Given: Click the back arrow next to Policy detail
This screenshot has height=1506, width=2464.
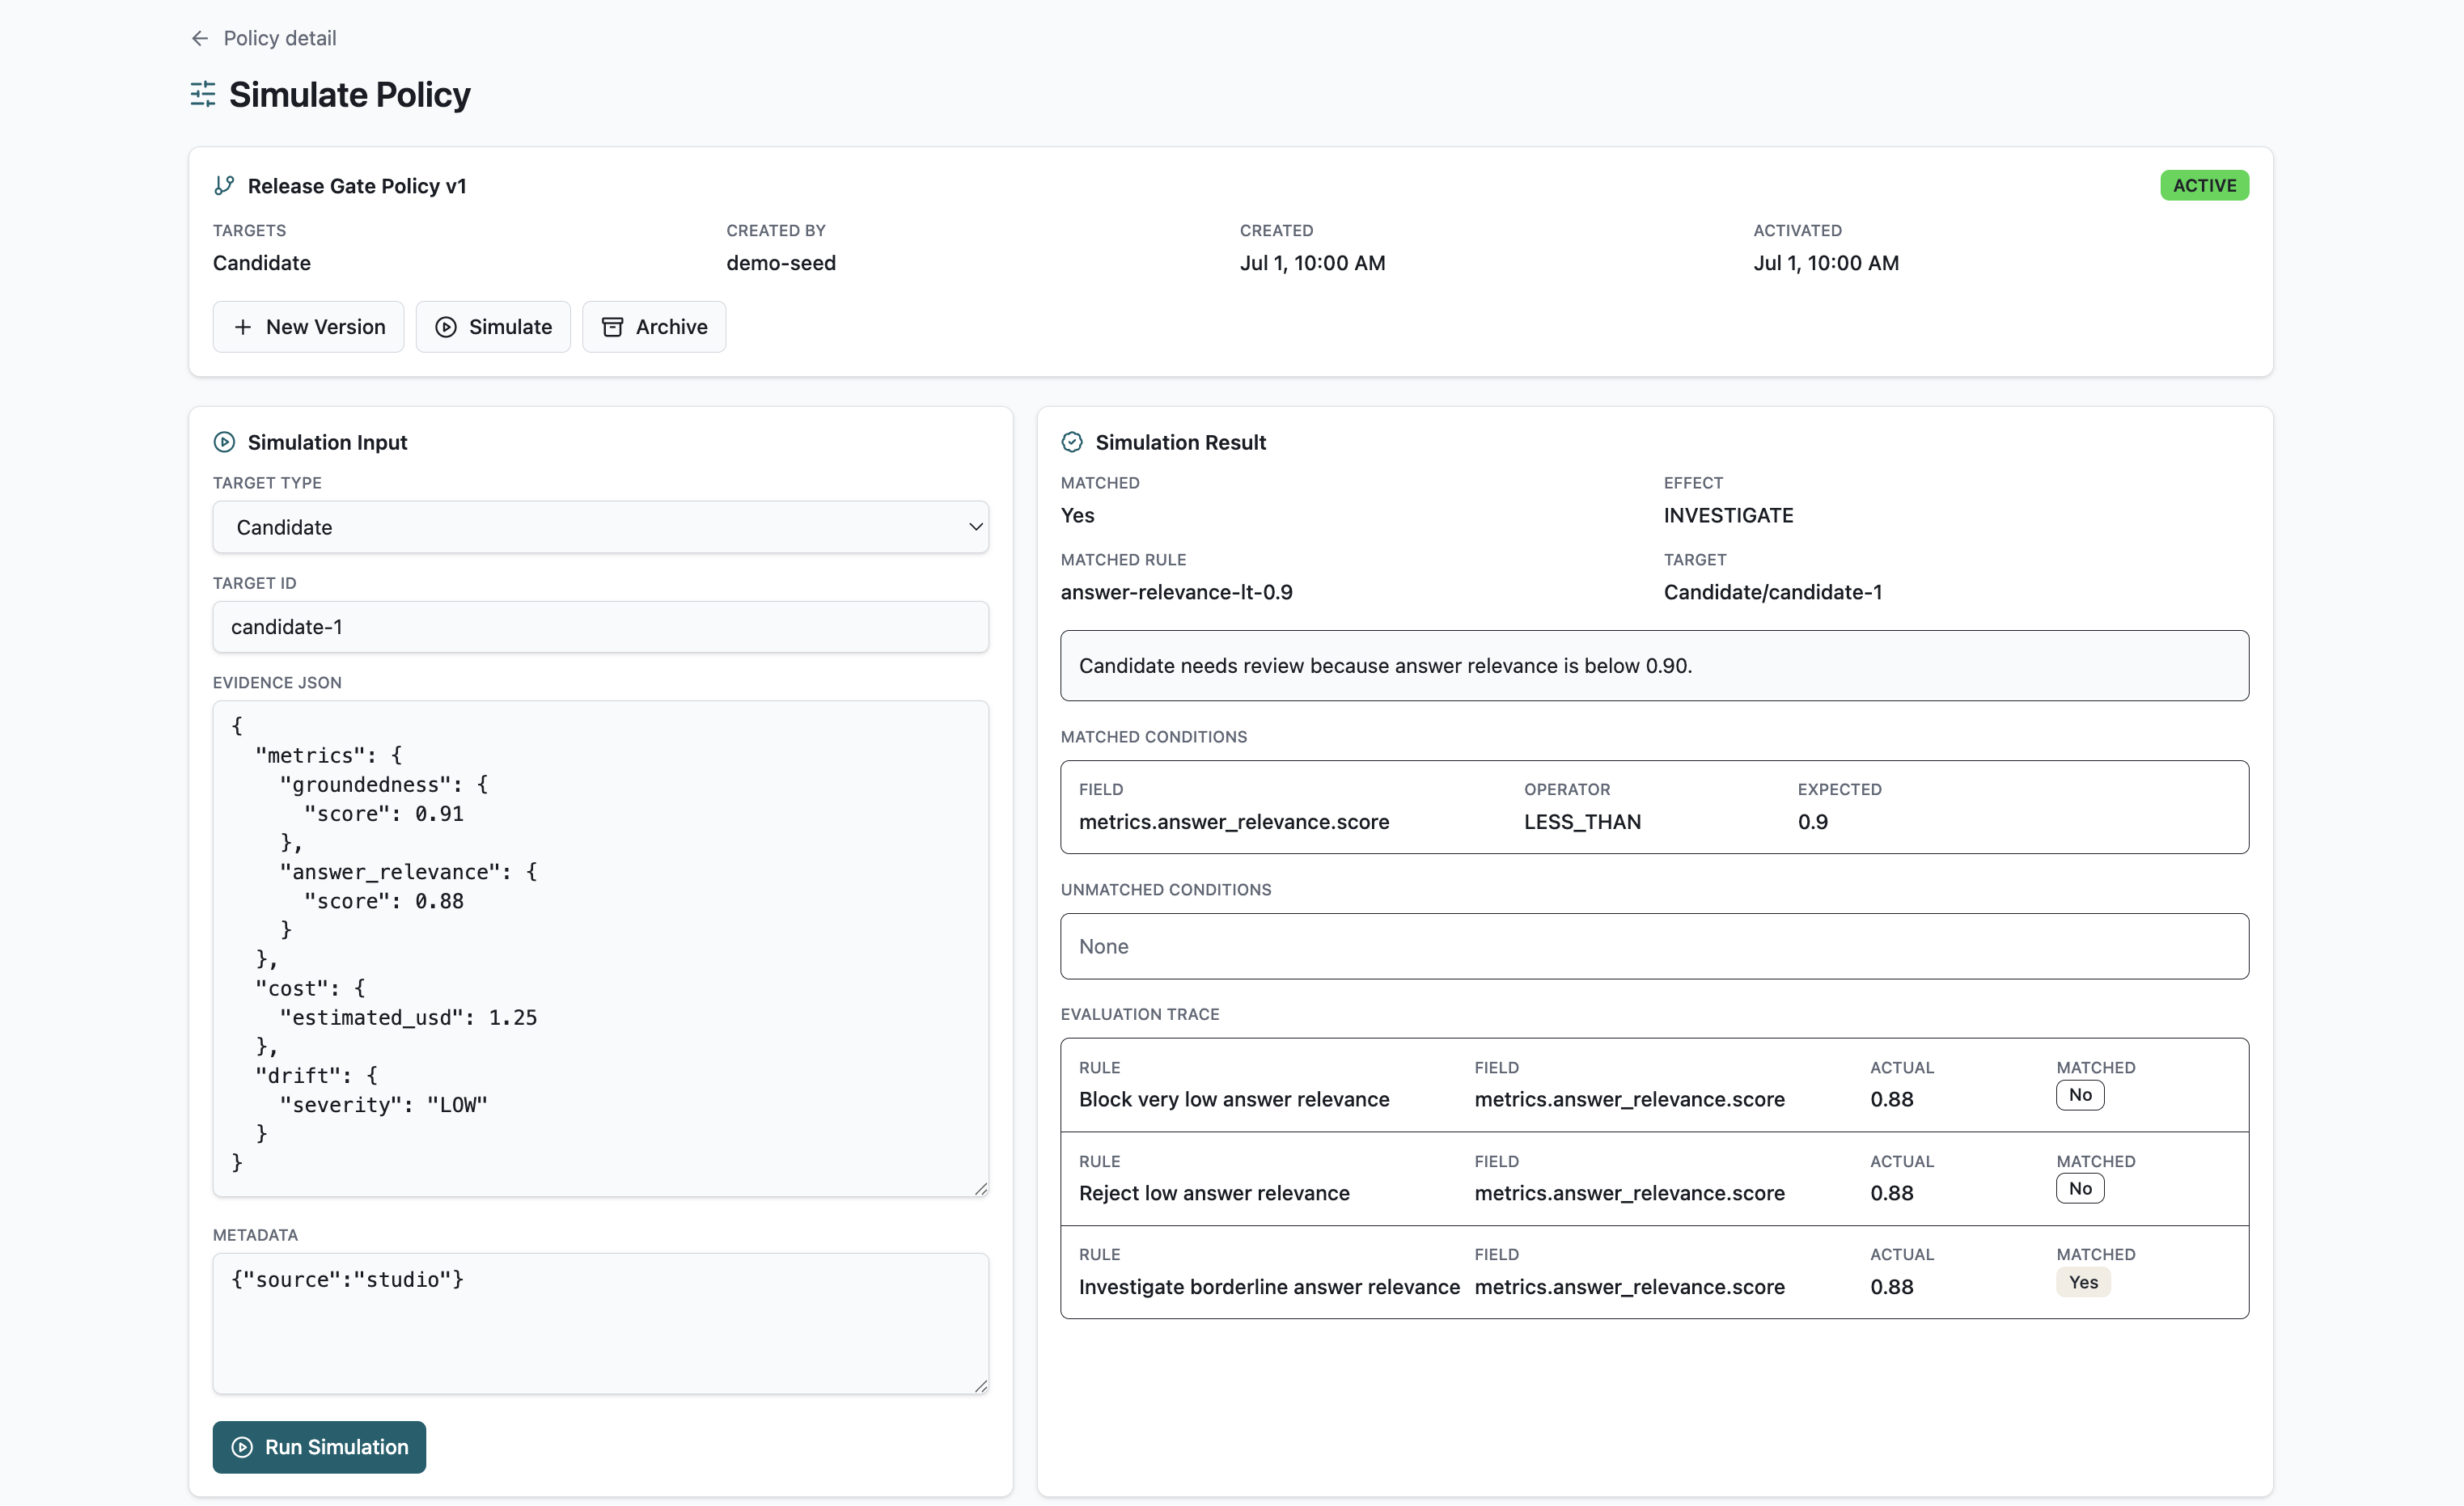Looking at the screenshot, I should 200,38.
